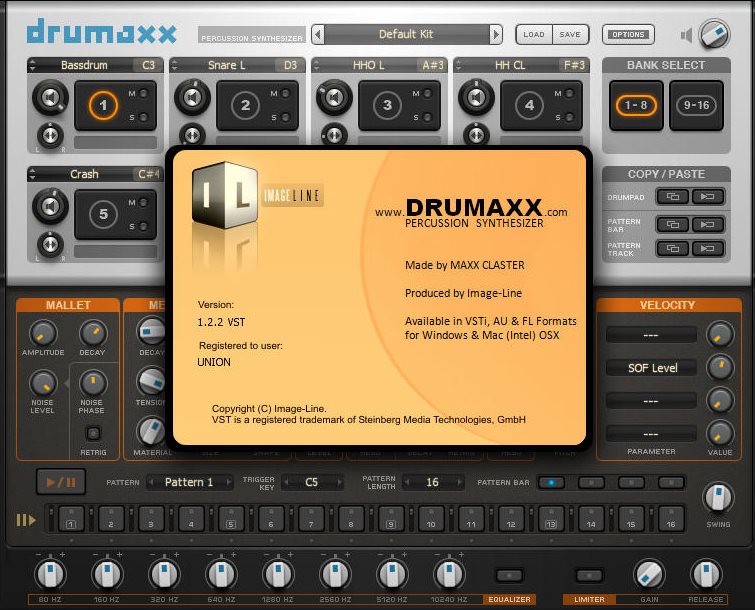The width and height of the screenshot is (755, 610).
Task: Mute the Bassdrum pad with M button
Action: [145, 93]
